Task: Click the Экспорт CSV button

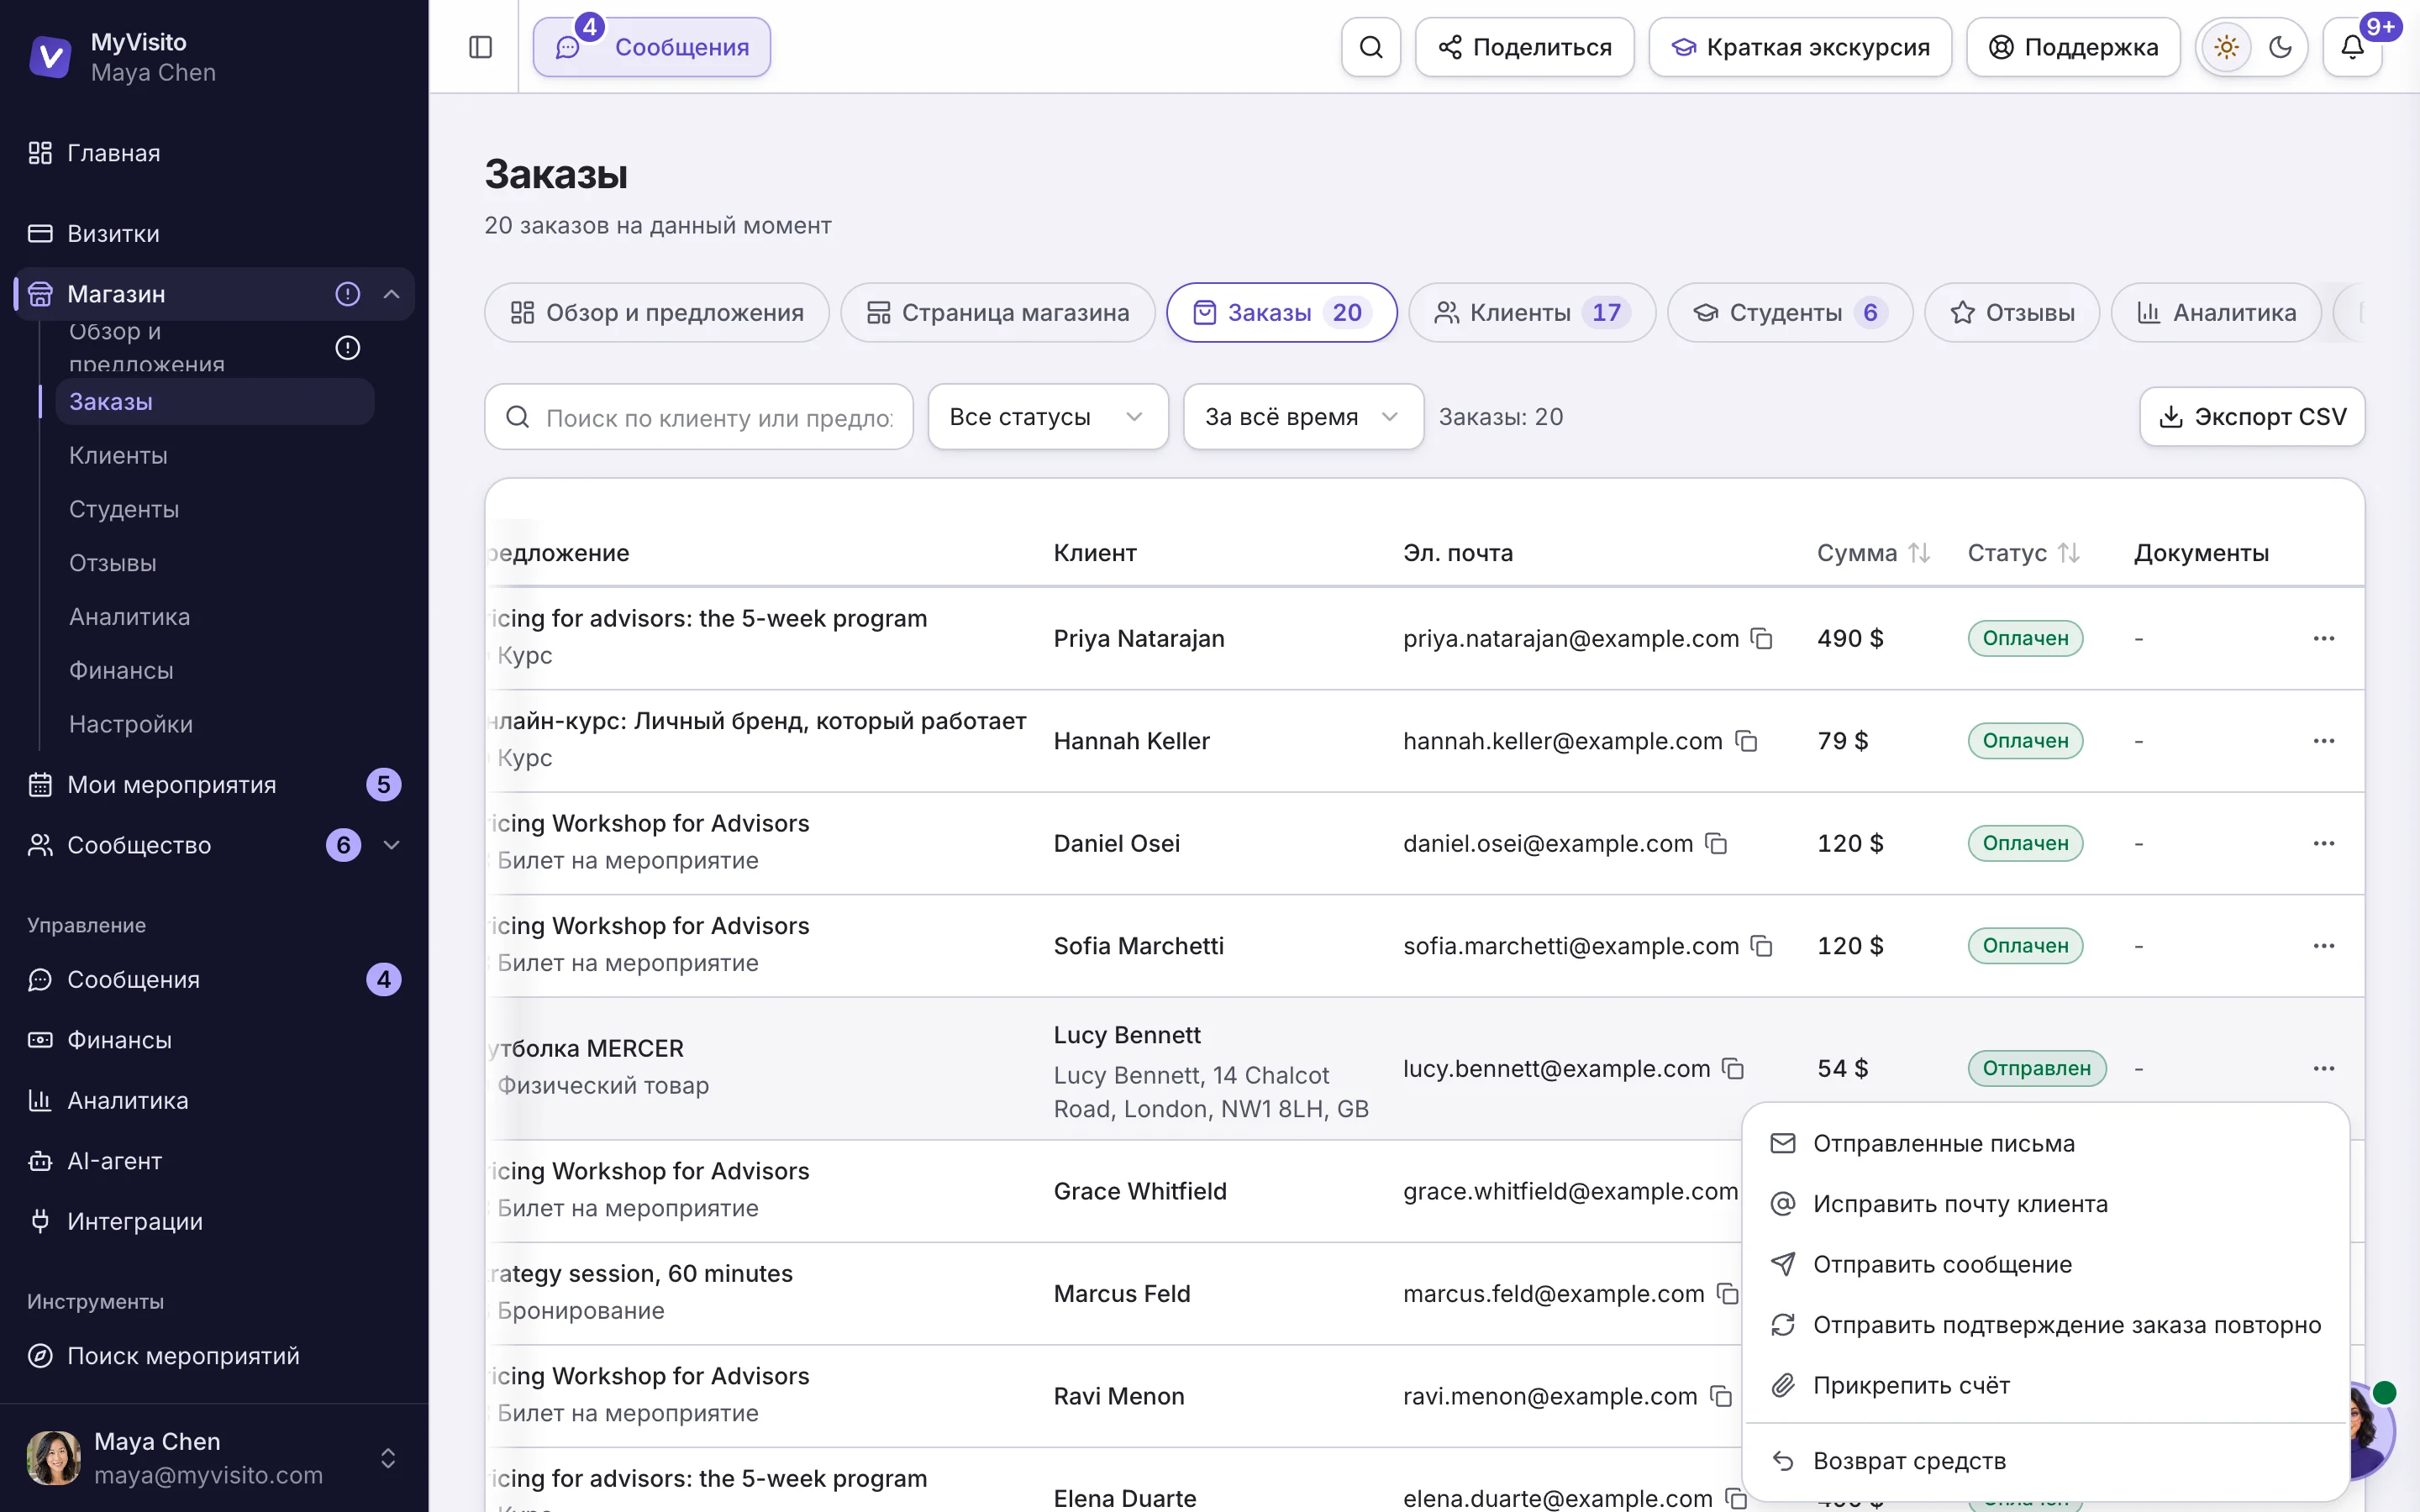Action: tap(2252, 417)
